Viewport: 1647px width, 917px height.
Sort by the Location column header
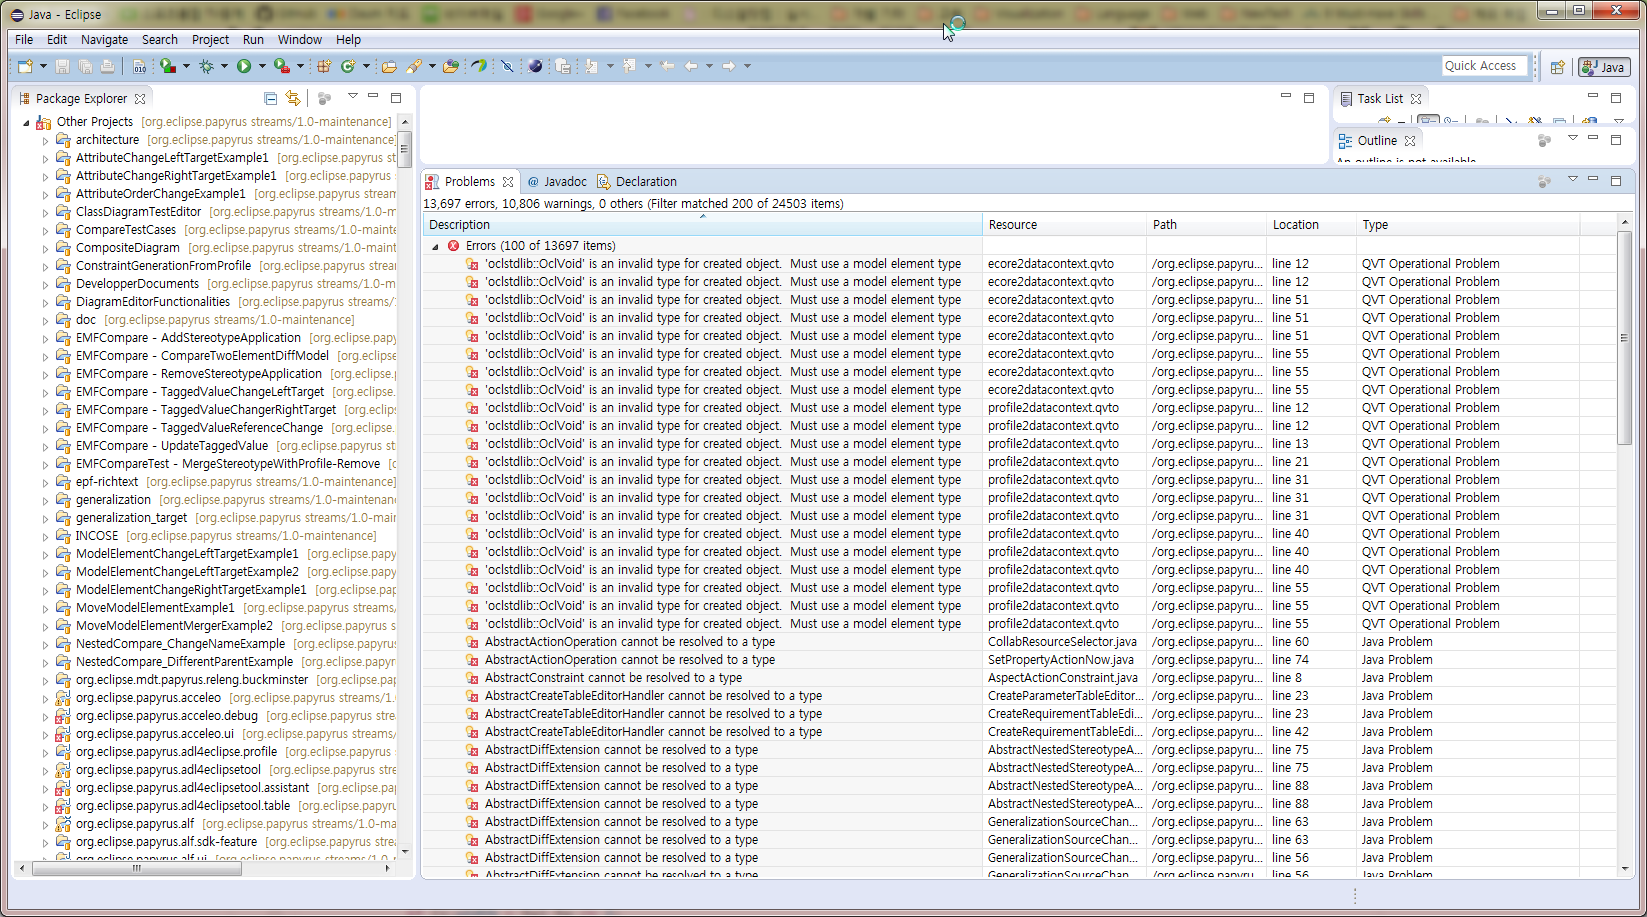1311,225
